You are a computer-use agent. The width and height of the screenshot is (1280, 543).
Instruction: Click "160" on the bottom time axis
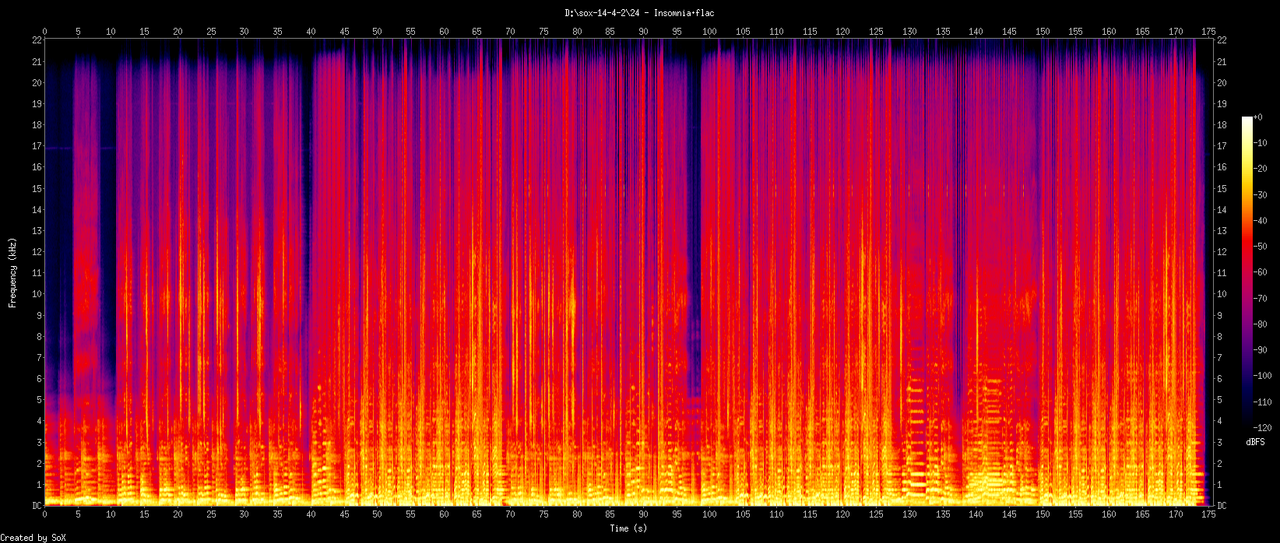pos(1108,516)
